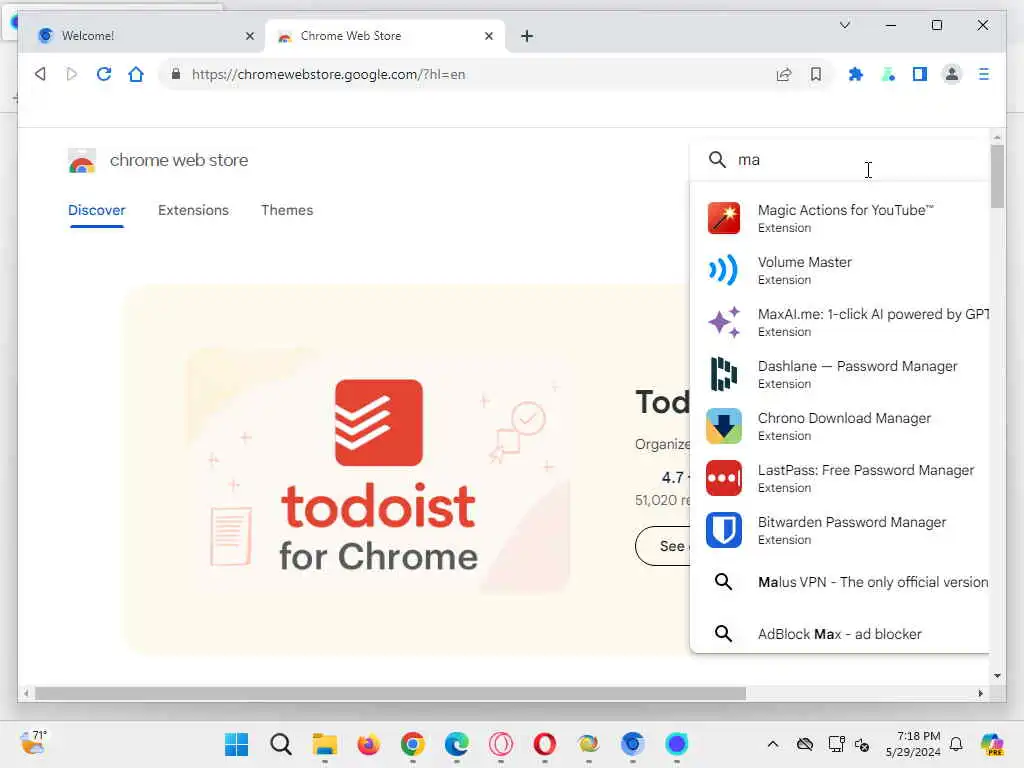This screenshot has width=1024, height=768.
Task: Click the horizontal scrollbar at the bottom
Action: [x=390, y=694]
